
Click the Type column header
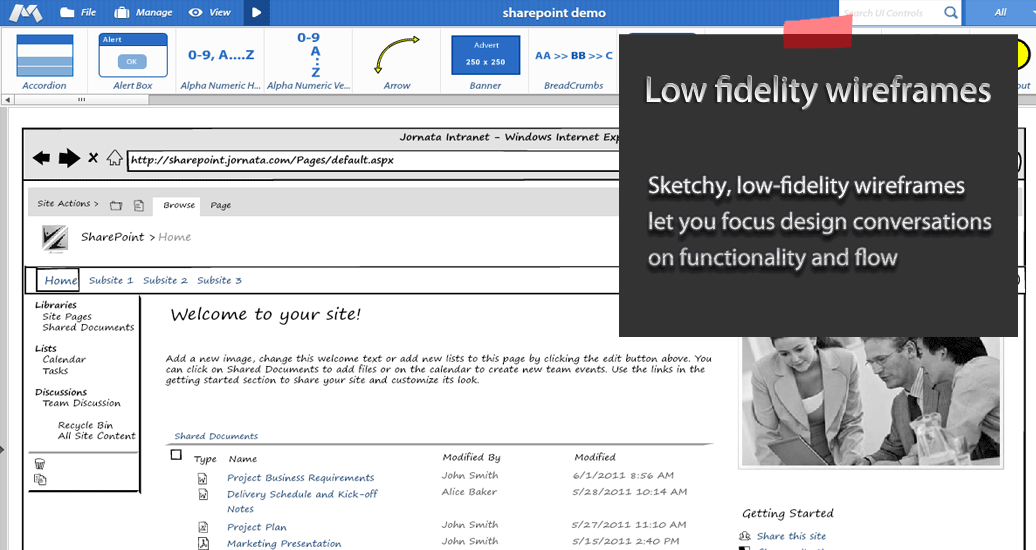pyautogui.click(x=205, y=459)
